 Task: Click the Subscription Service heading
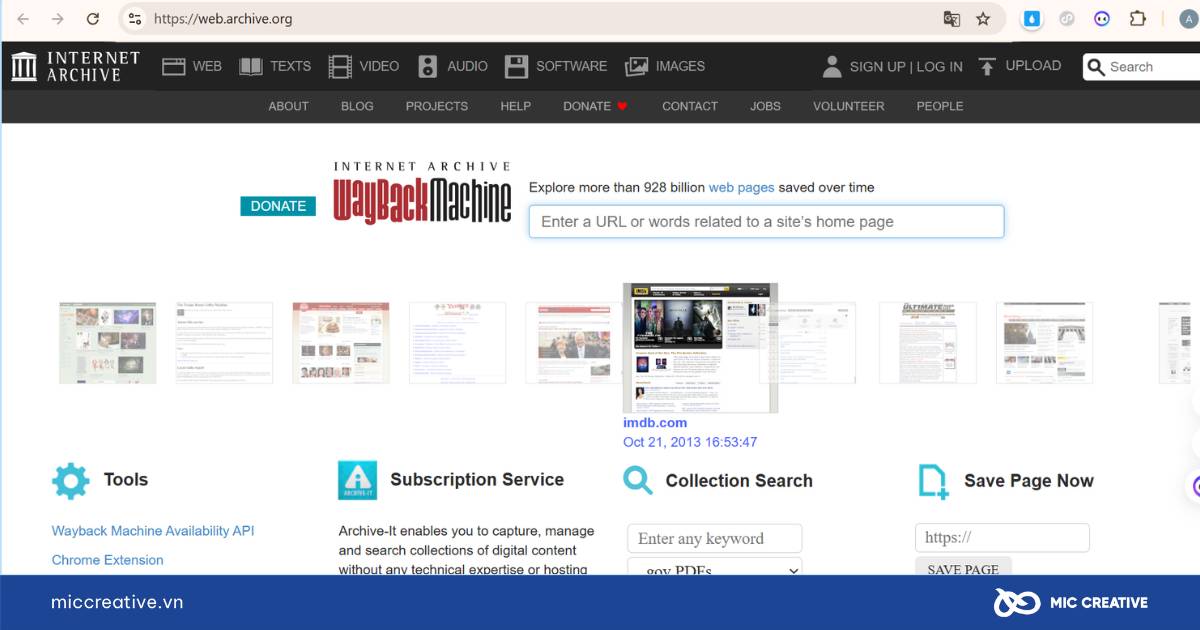click(477, 480)
